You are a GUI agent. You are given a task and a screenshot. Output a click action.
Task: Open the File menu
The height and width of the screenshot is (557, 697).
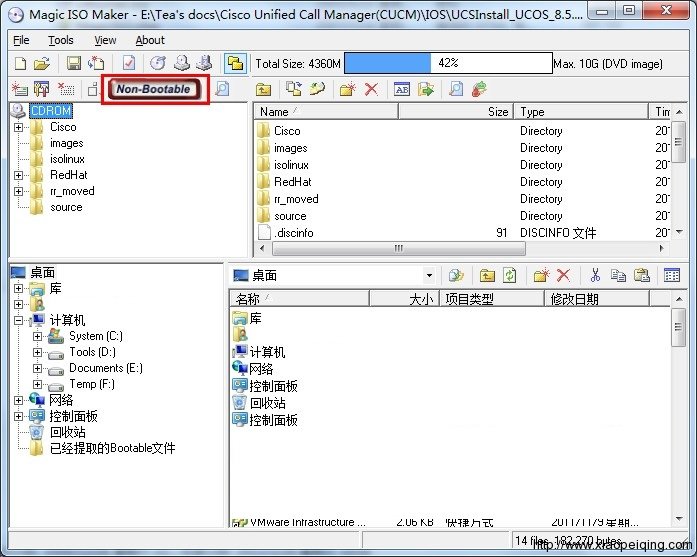21,40
